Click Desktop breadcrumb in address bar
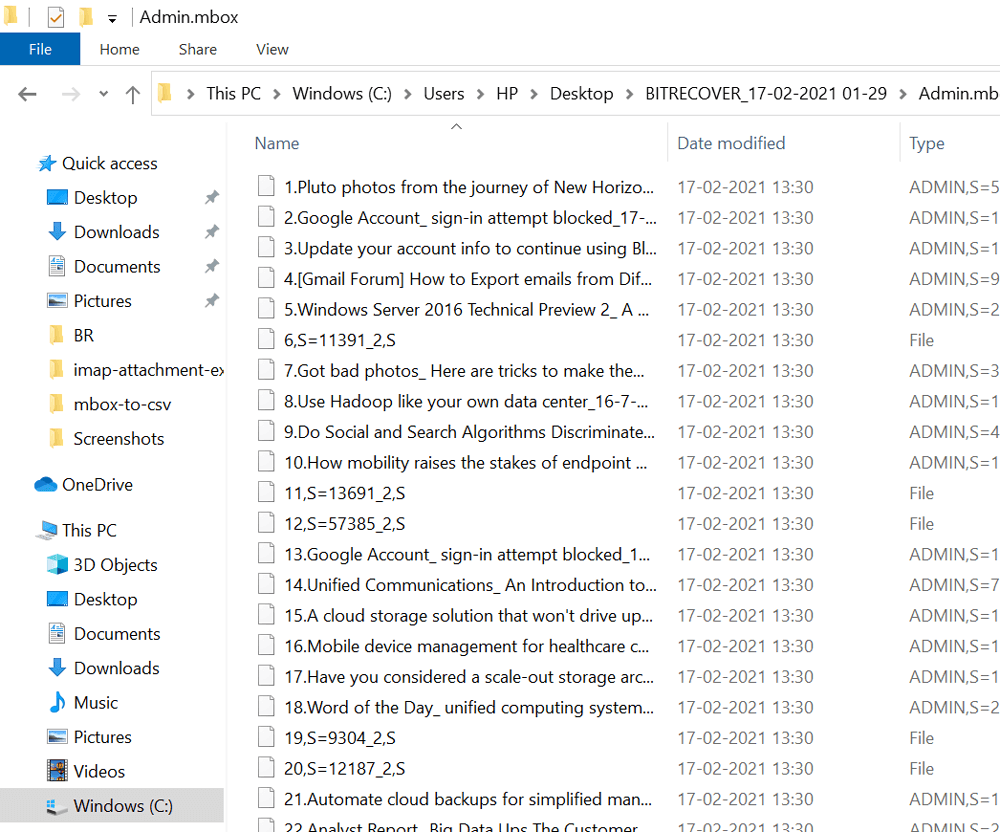This screenshot has width=1000, height=832. click(x=581, y=94)
